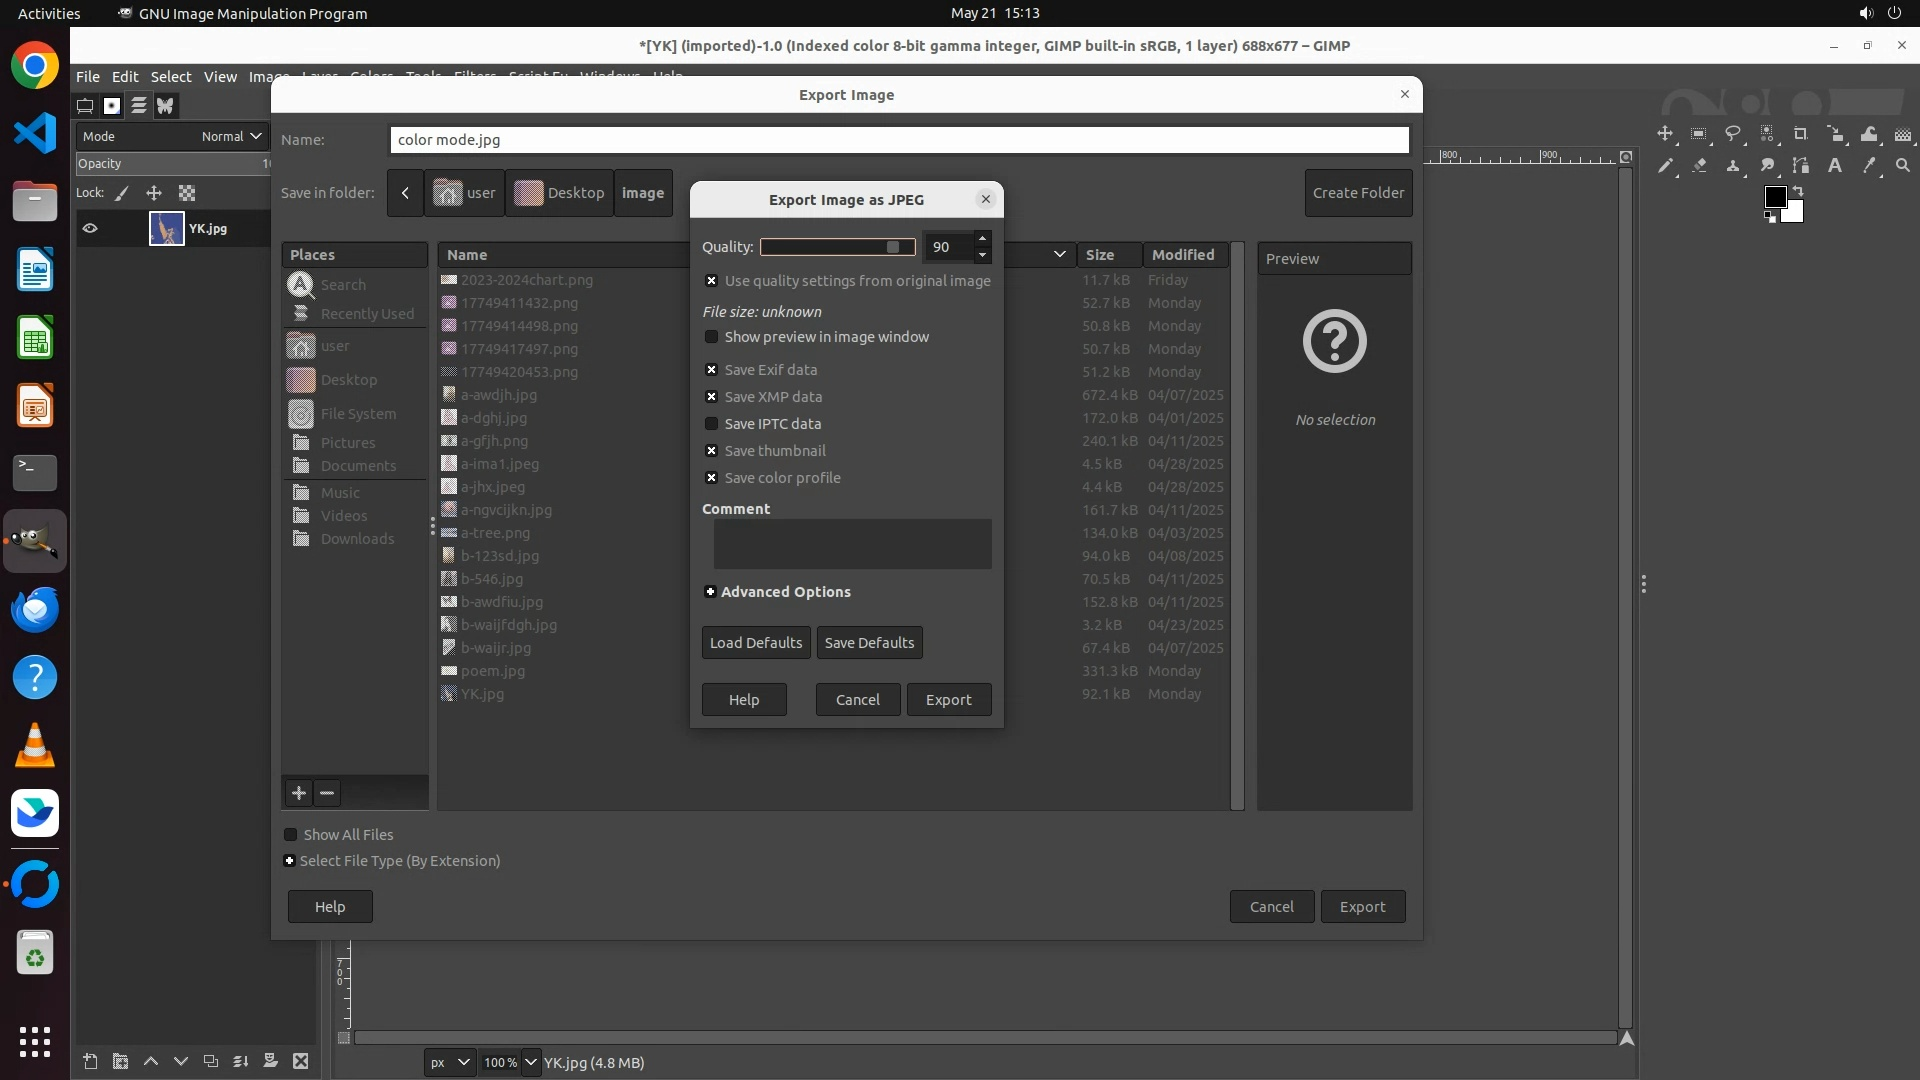
Task: Open the Select menu
Action: [170, 77]
